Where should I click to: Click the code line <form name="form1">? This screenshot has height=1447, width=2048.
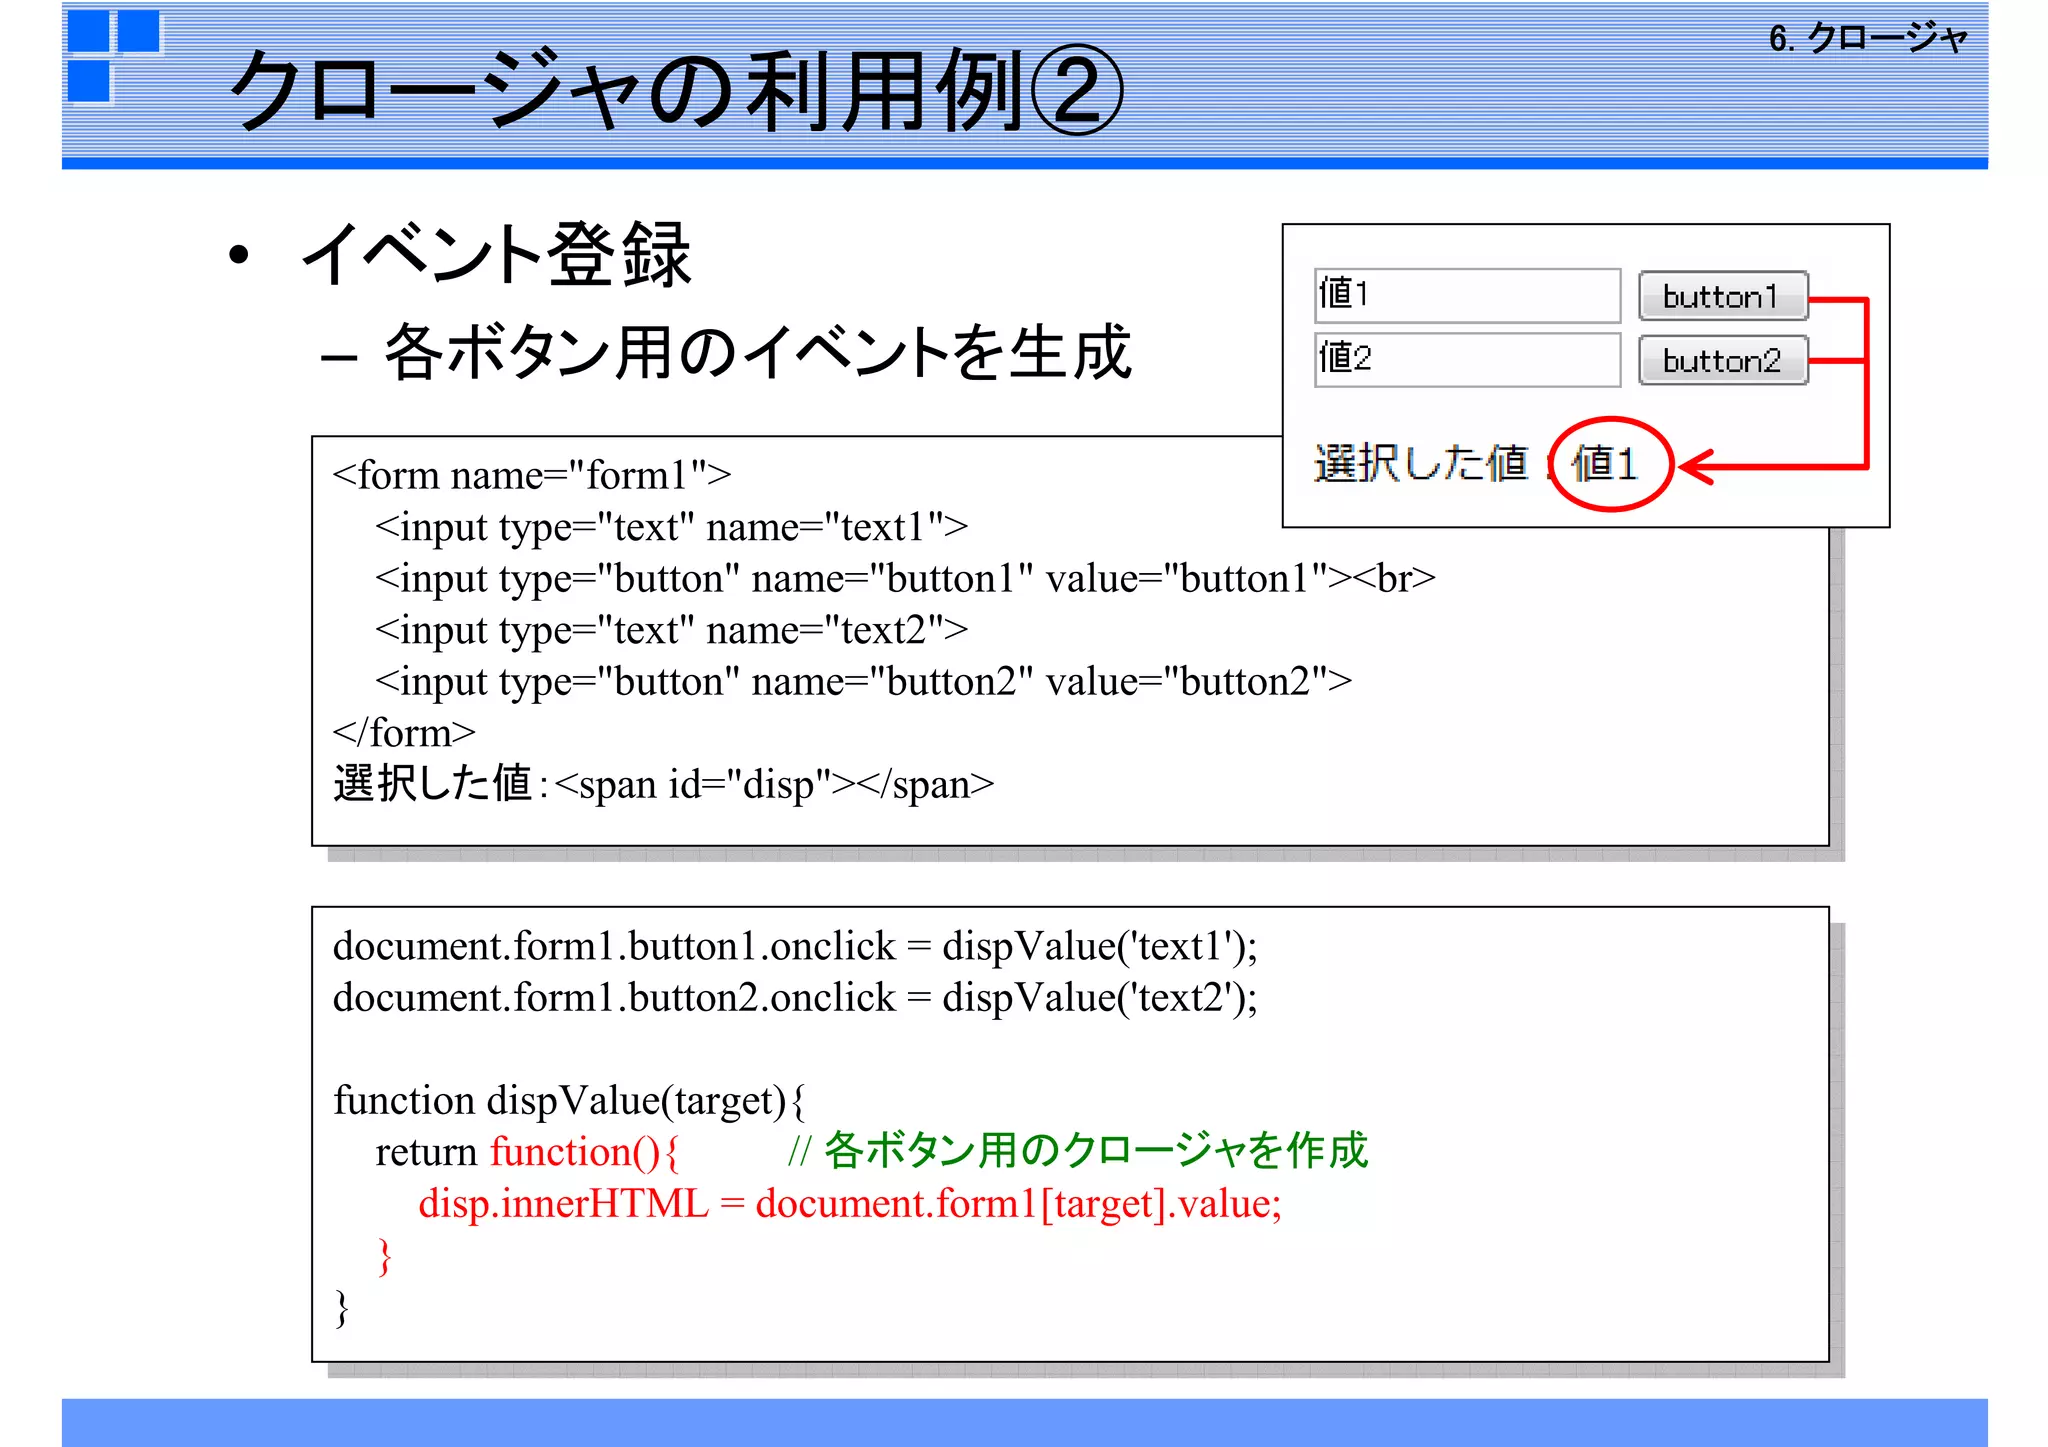pos(532,476)
